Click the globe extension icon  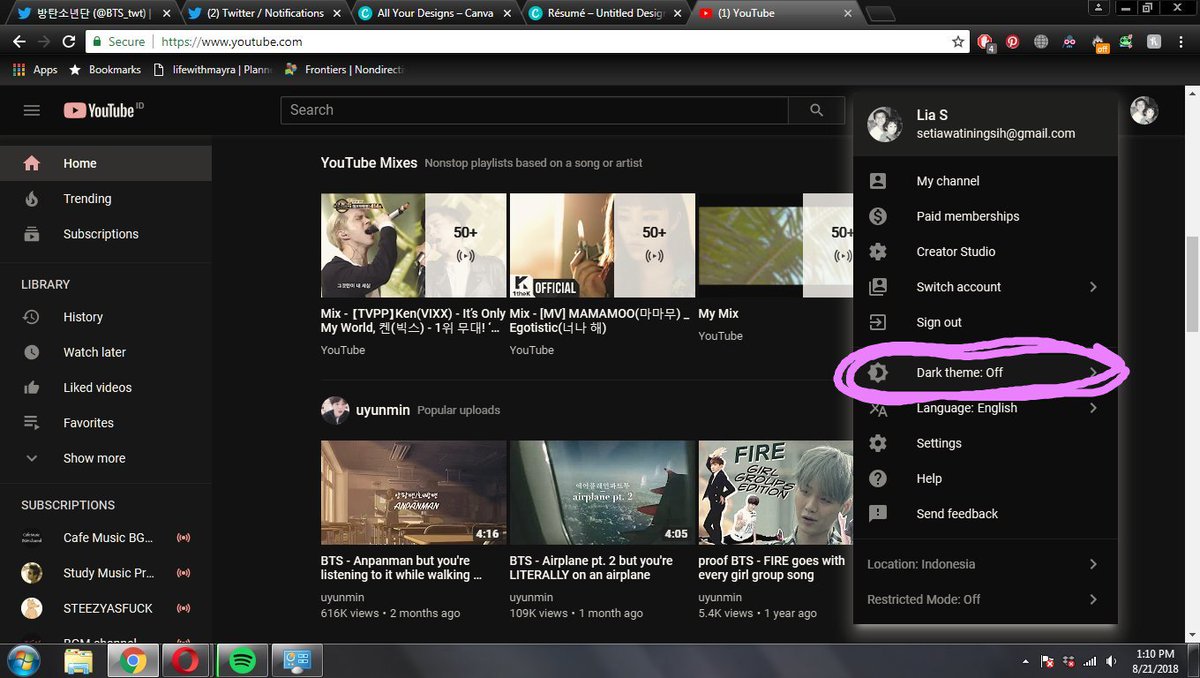[1041, 42]
